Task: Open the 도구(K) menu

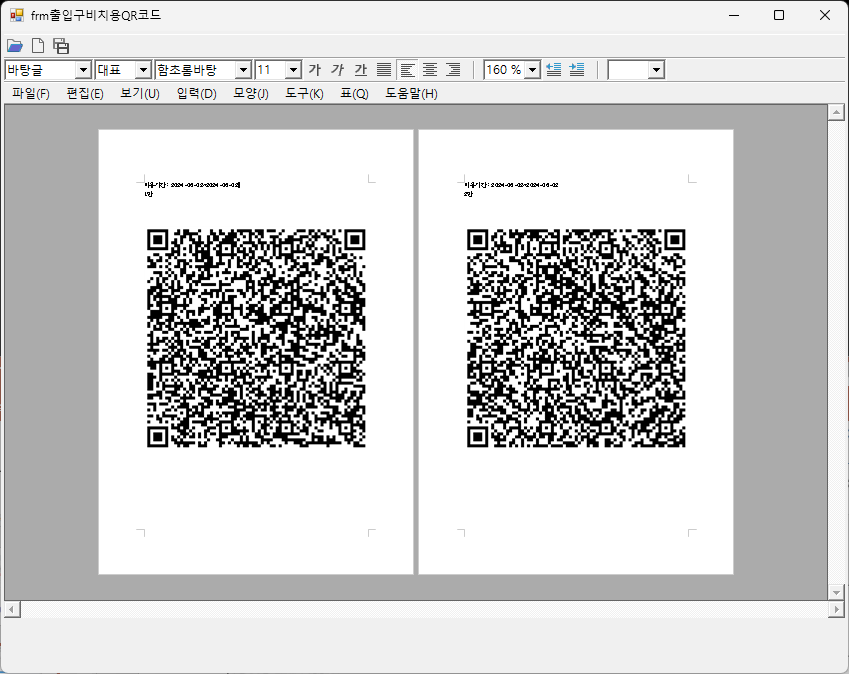Action: 304,94
